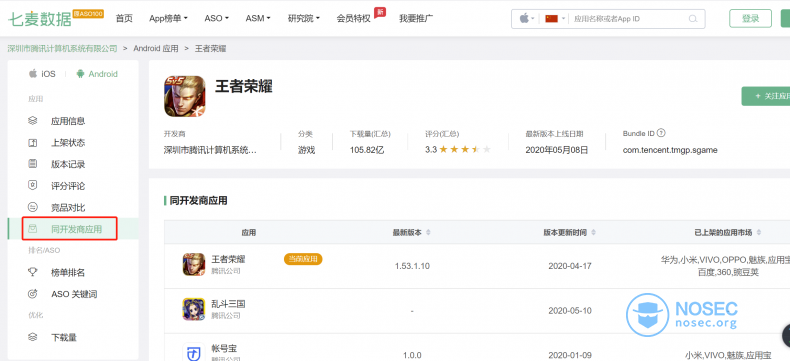Expand the App榜单 dropdown menu
The width and height of the screenshot is (790, 361).
pos(168,19)
